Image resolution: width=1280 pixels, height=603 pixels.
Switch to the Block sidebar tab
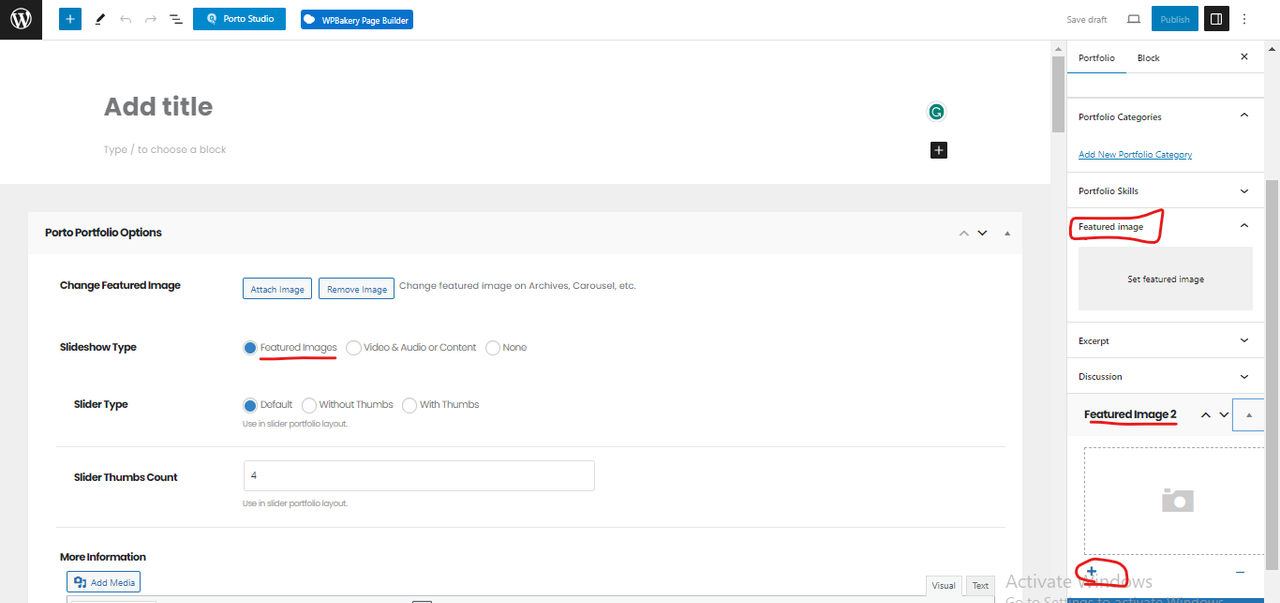tap(1148, 58)
